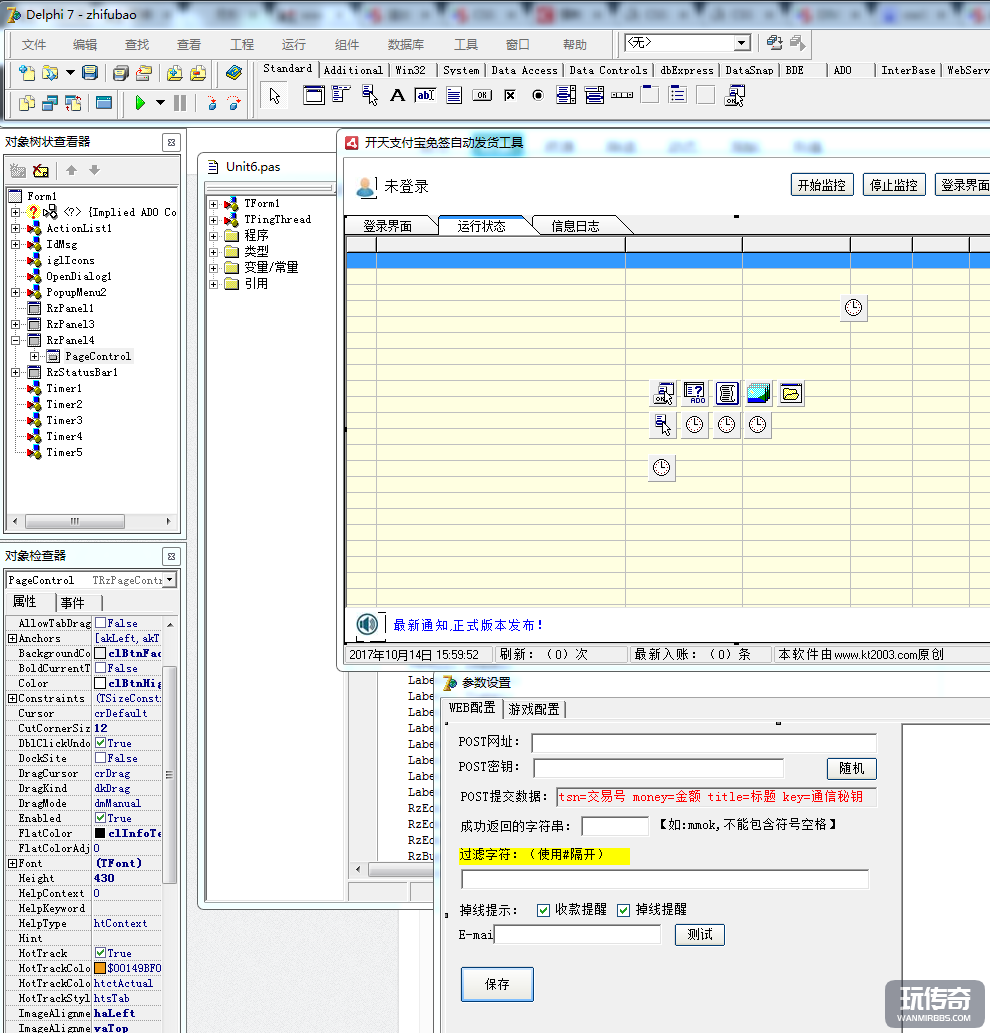Screen dimensions: 990x1033
Task: Click the Save file toolbar icon
Action: [90, 73]
